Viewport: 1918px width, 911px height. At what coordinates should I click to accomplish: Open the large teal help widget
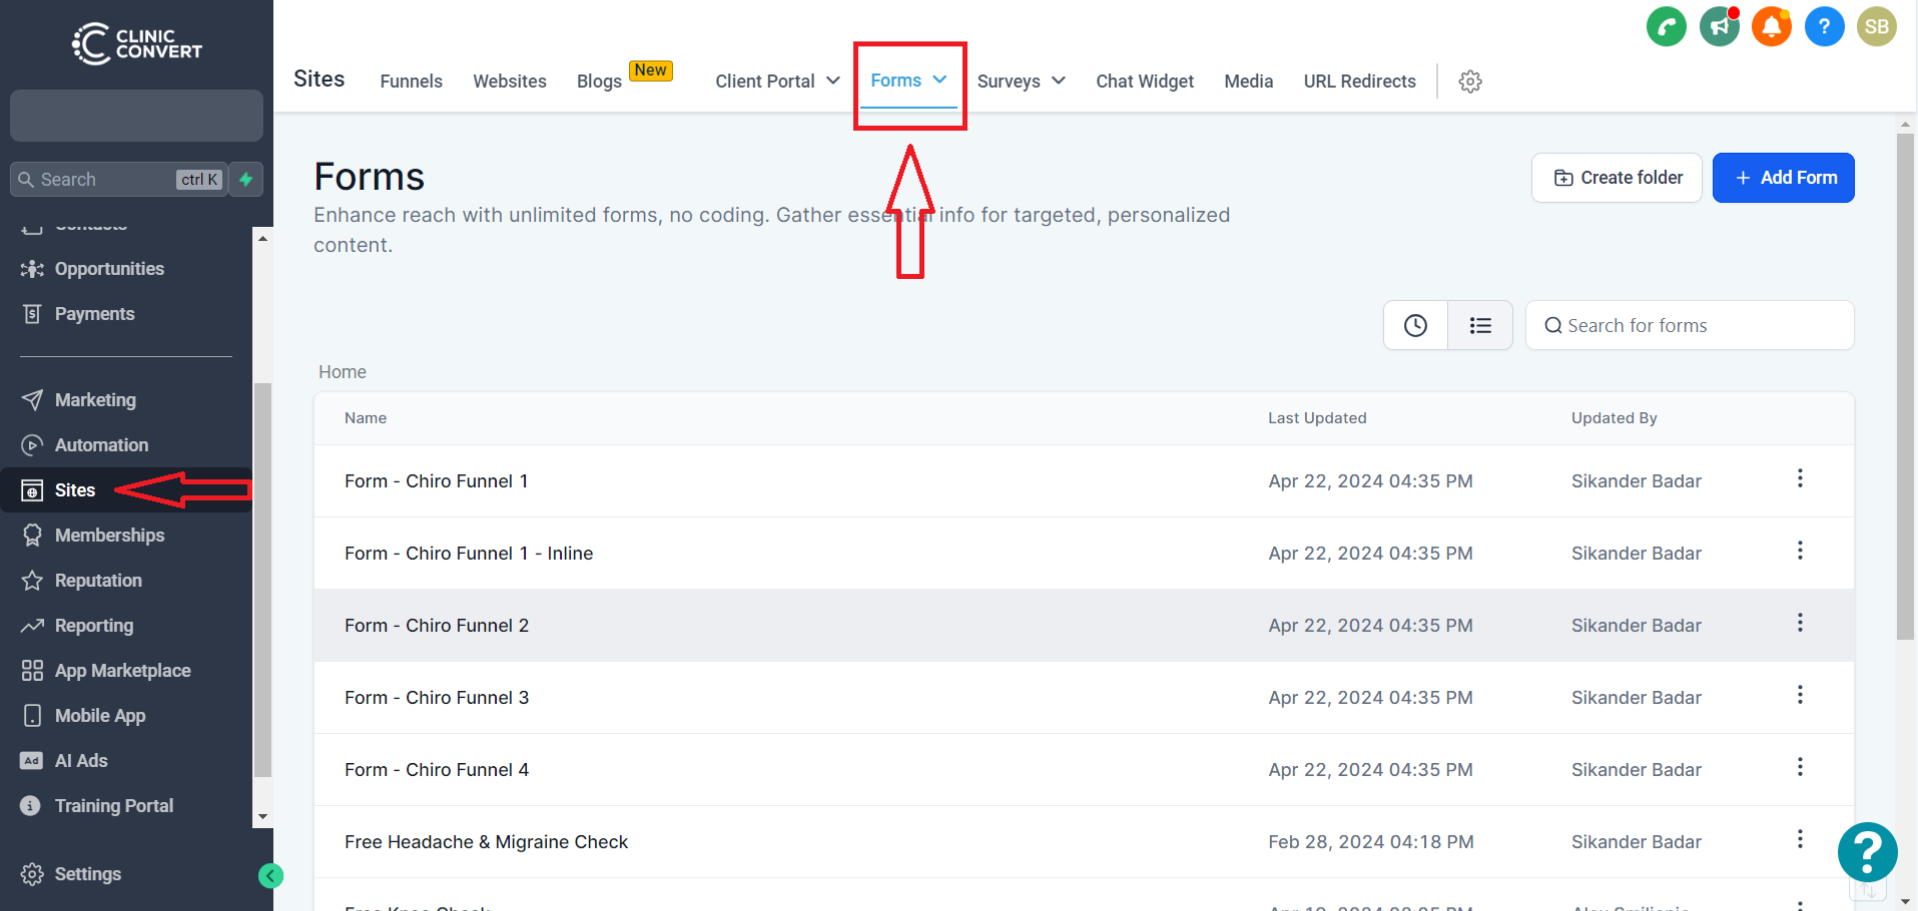click(1867, 852)
